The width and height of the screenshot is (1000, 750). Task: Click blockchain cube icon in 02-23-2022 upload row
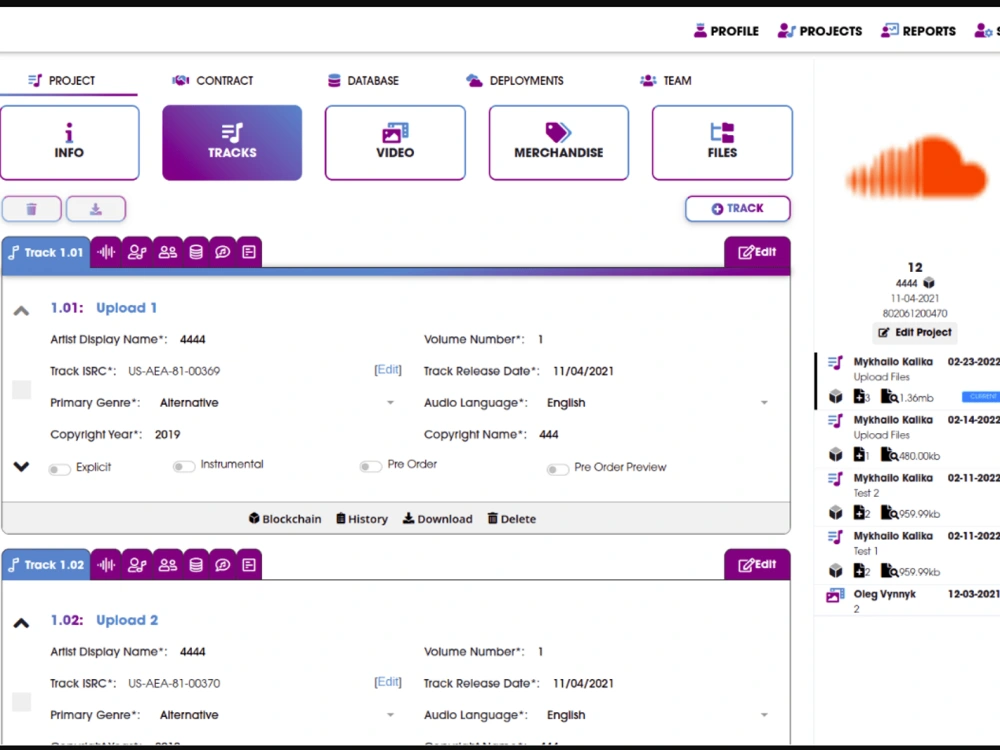click(835, 397)
